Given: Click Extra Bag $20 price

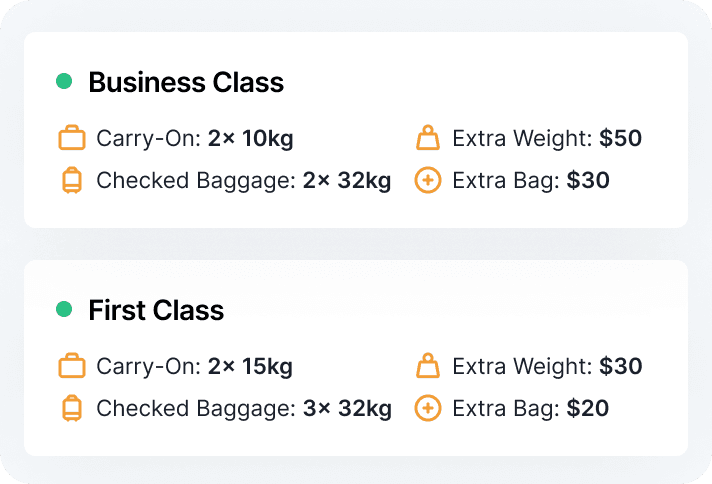Looking at the screenshot, I should pyautogui.click(x=588, y=408).
